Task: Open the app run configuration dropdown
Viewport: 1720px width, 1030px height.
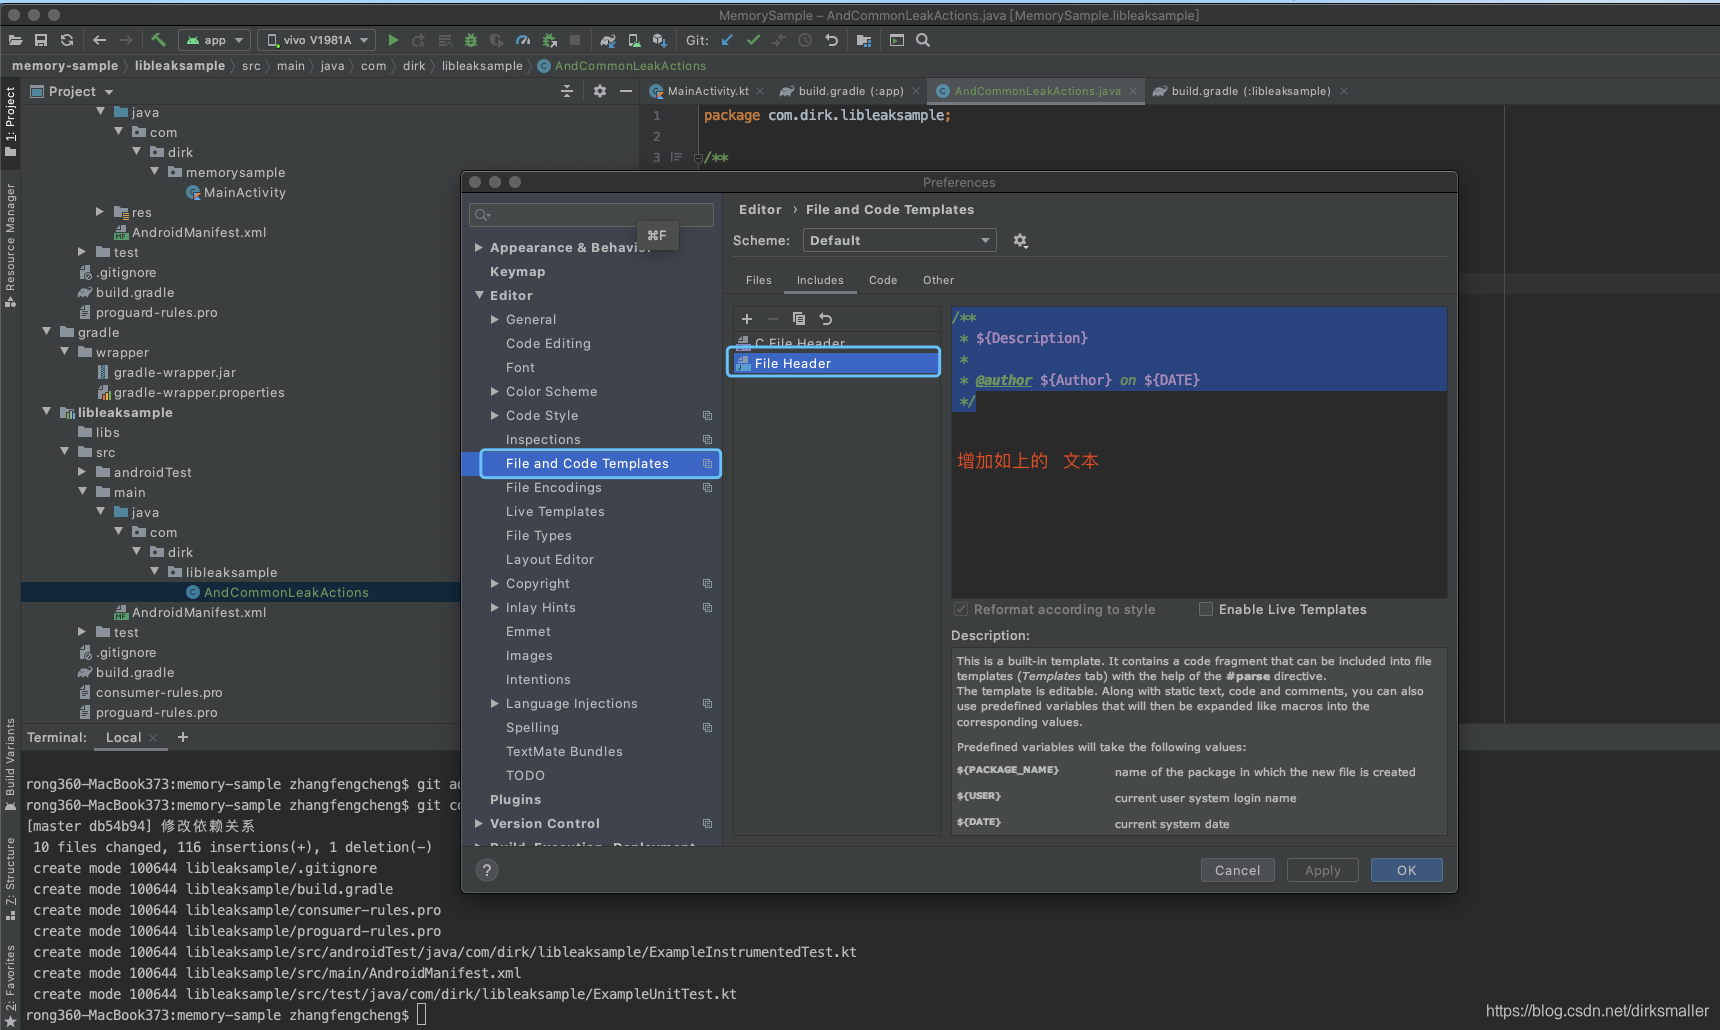Action: [x=214, y=40]
